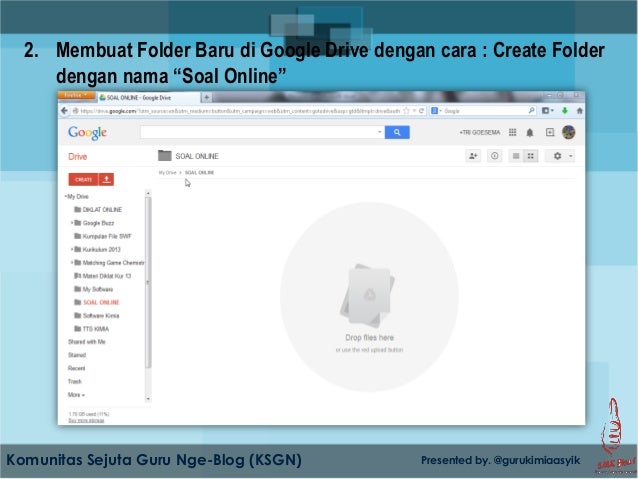The image size is (638, 479).
Task: Click the browser Google search box
Action: coord(483,111)
